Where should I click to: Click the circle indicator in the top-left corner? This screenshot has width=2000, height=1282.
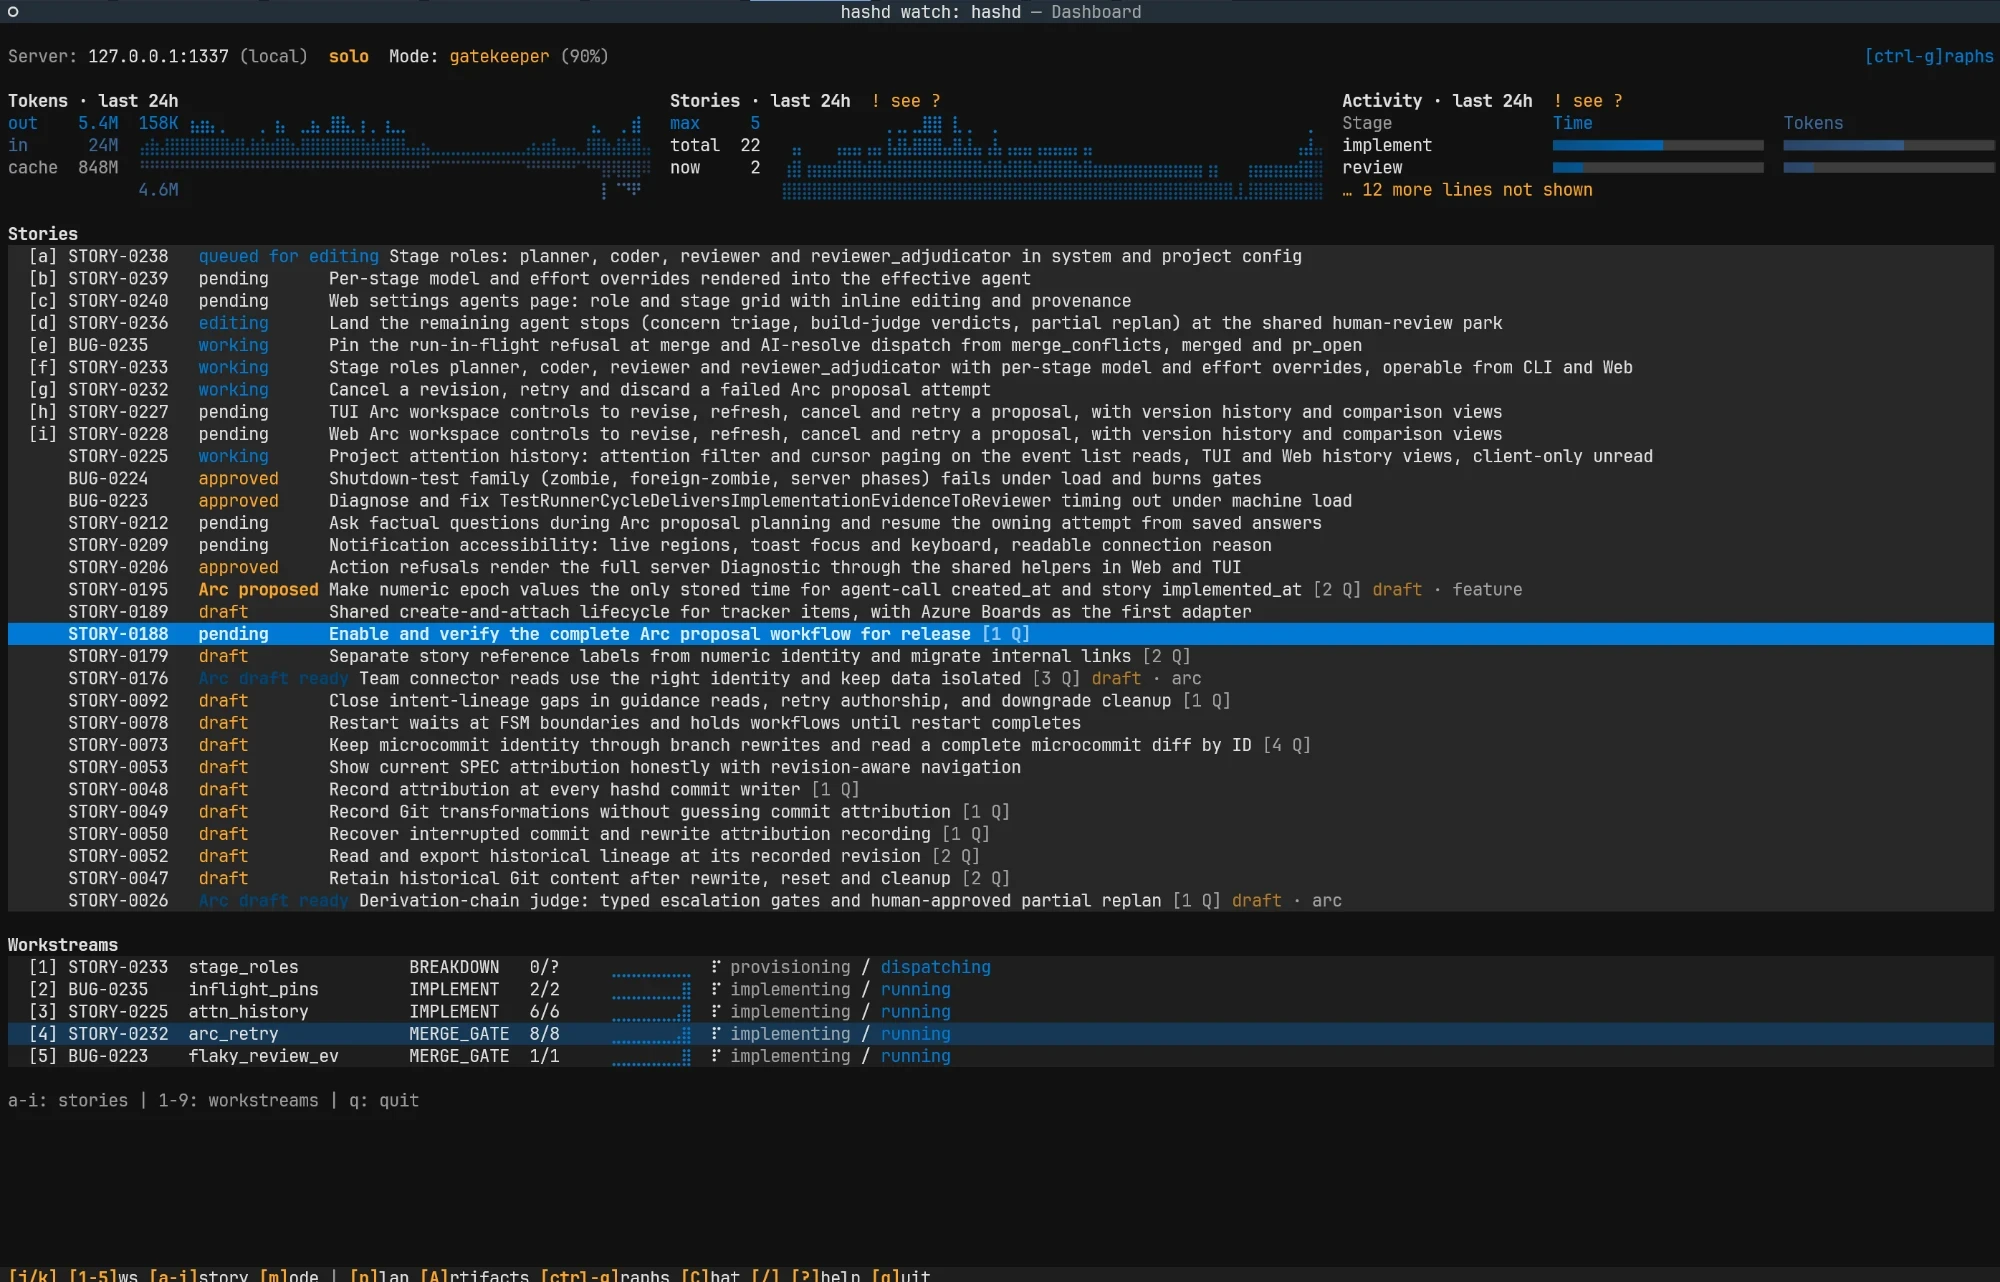point(13,12)
